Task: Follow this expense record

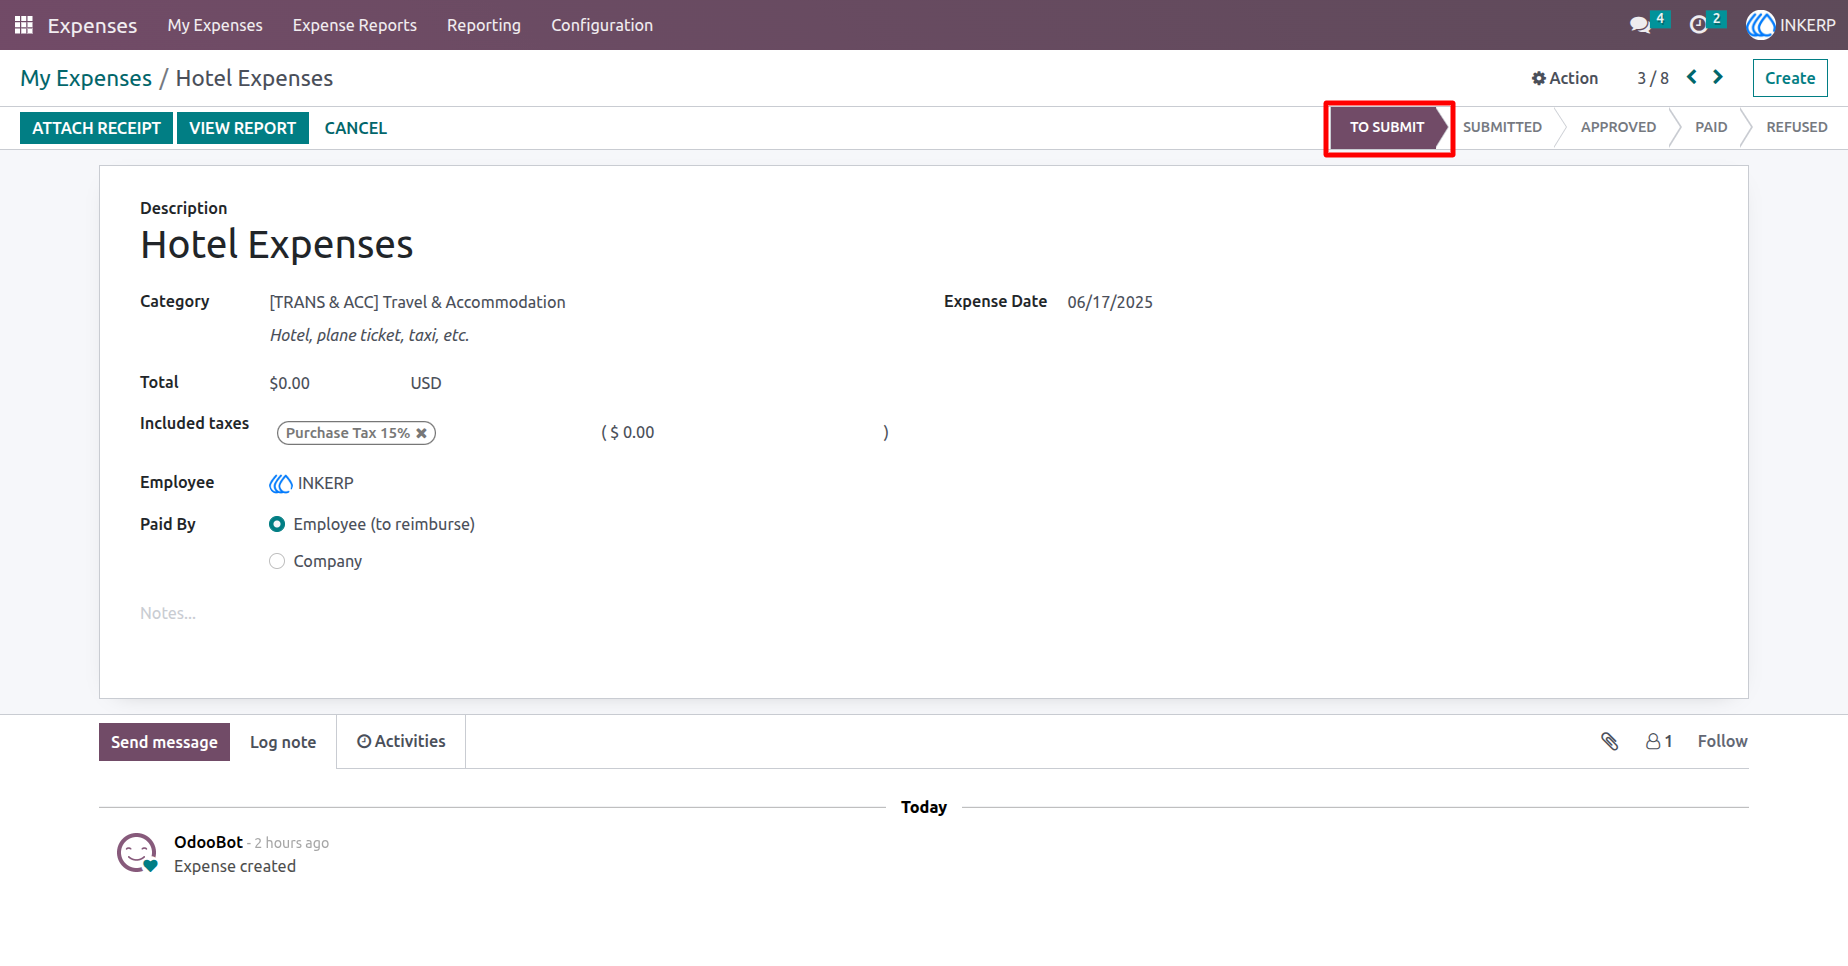Action: click(x=1722, y=741)
